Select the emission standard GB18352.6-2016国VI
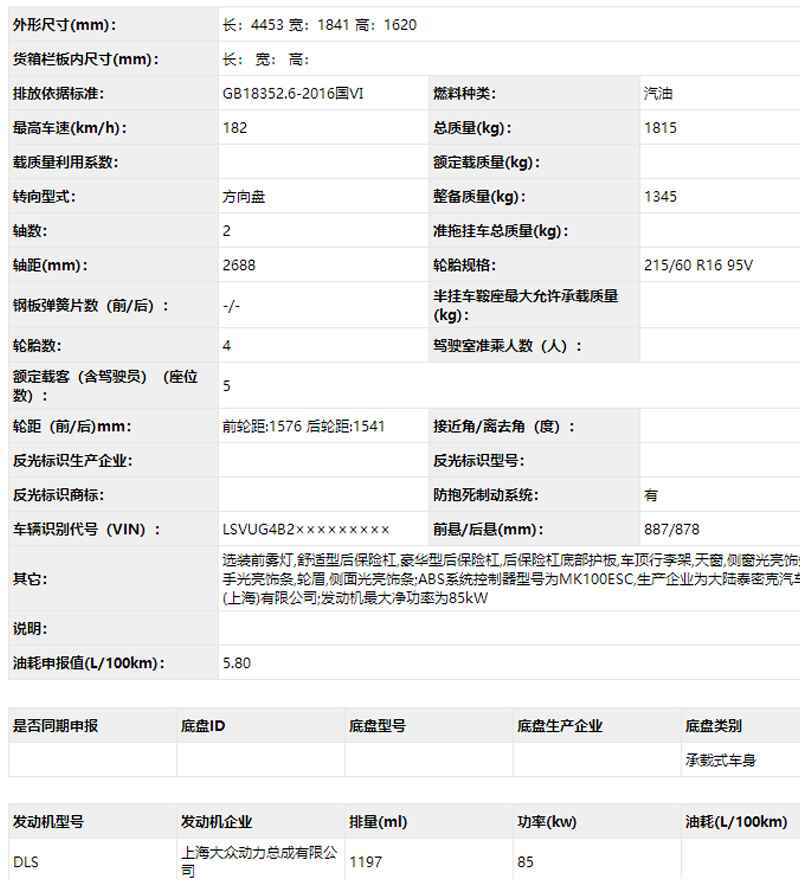 click(x=293, y=94)
